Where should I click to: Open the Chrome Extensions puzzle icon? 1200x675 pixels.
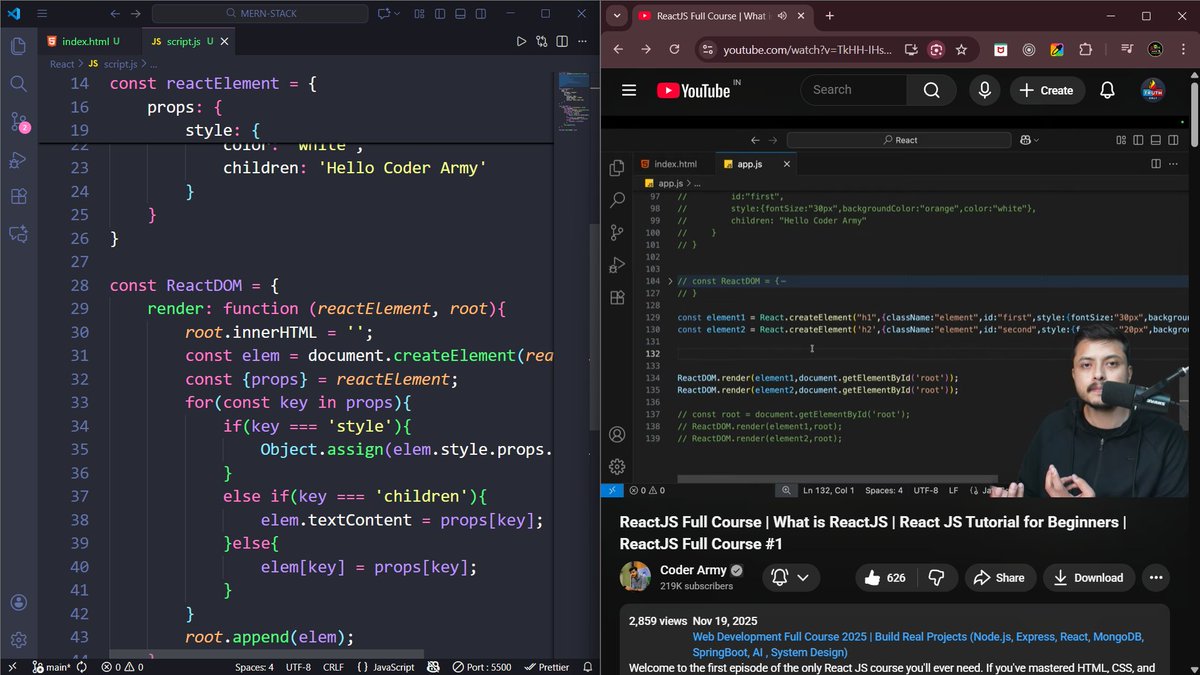point(1087,49)
